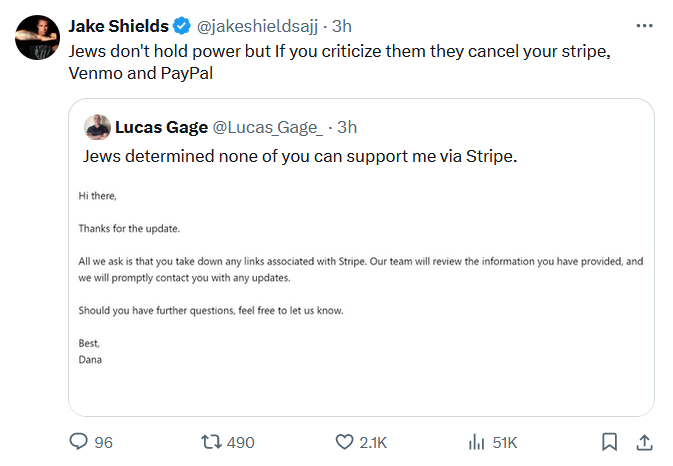Click the heart icon to like the post
673x466 pixels.
pos(344,442)
